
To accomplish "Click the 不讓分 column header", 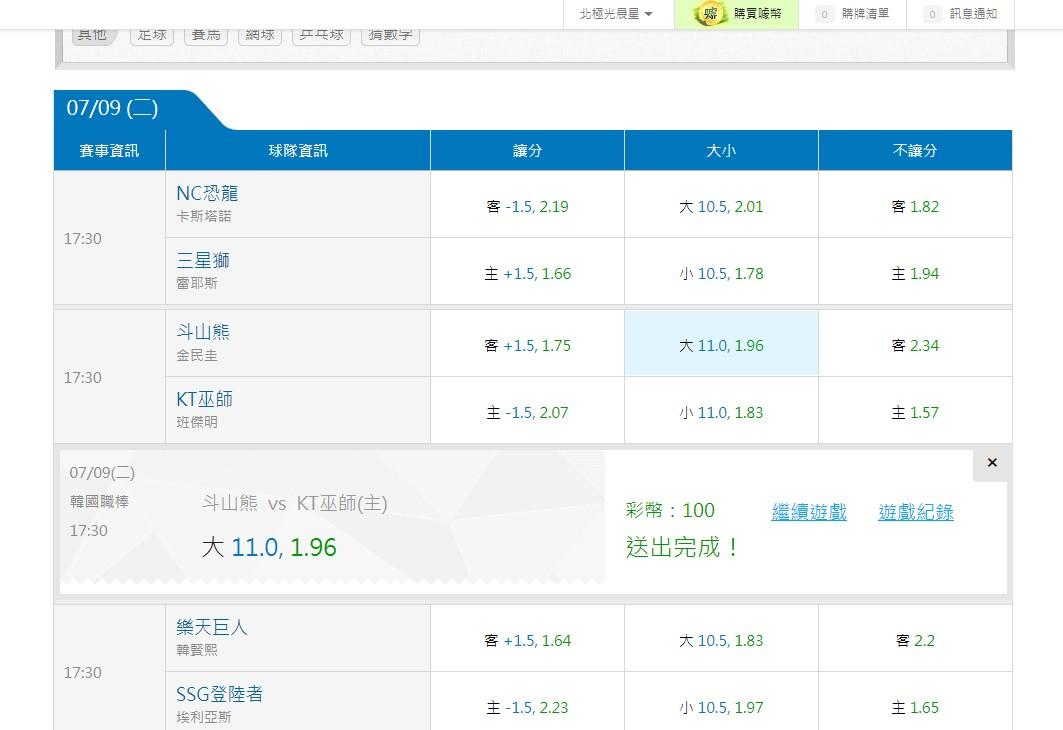I will (915, 150).
